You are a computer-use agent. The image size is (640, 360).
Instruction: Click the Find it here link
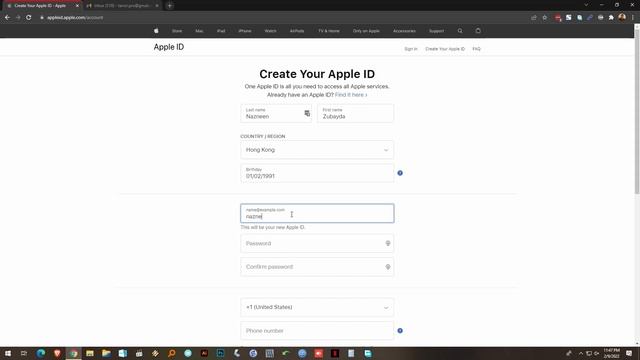pyautogui.click(x=351, y=95)
